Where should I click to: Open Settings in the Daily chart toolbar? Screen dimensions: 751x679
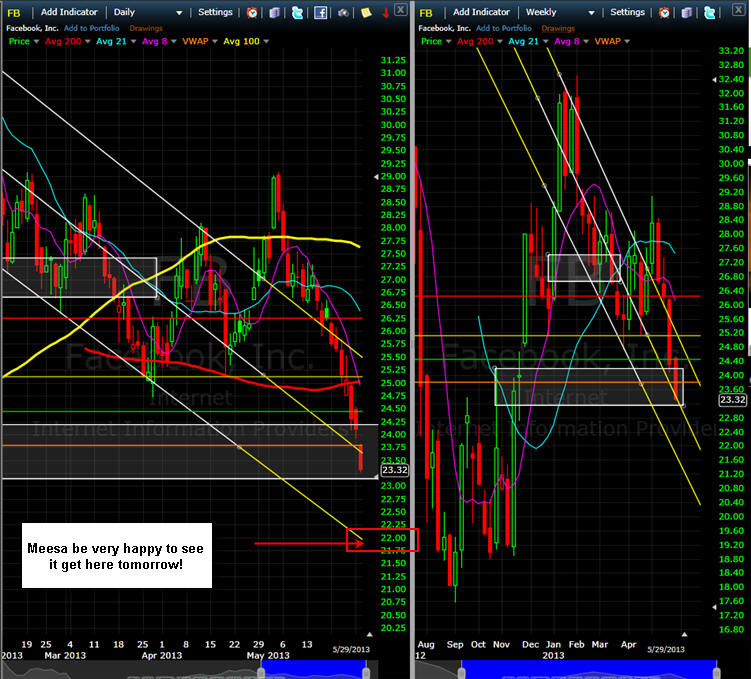point(215,12)
